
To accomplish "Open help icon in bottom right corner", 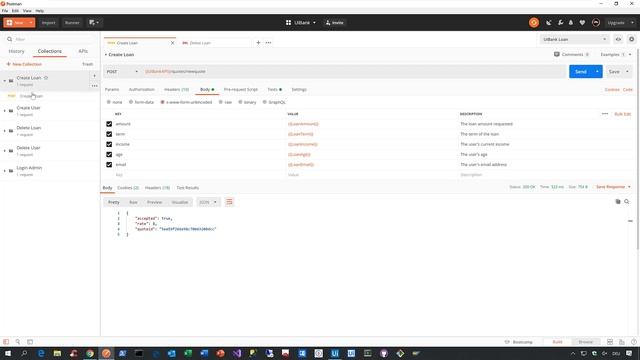I will 633,342.
